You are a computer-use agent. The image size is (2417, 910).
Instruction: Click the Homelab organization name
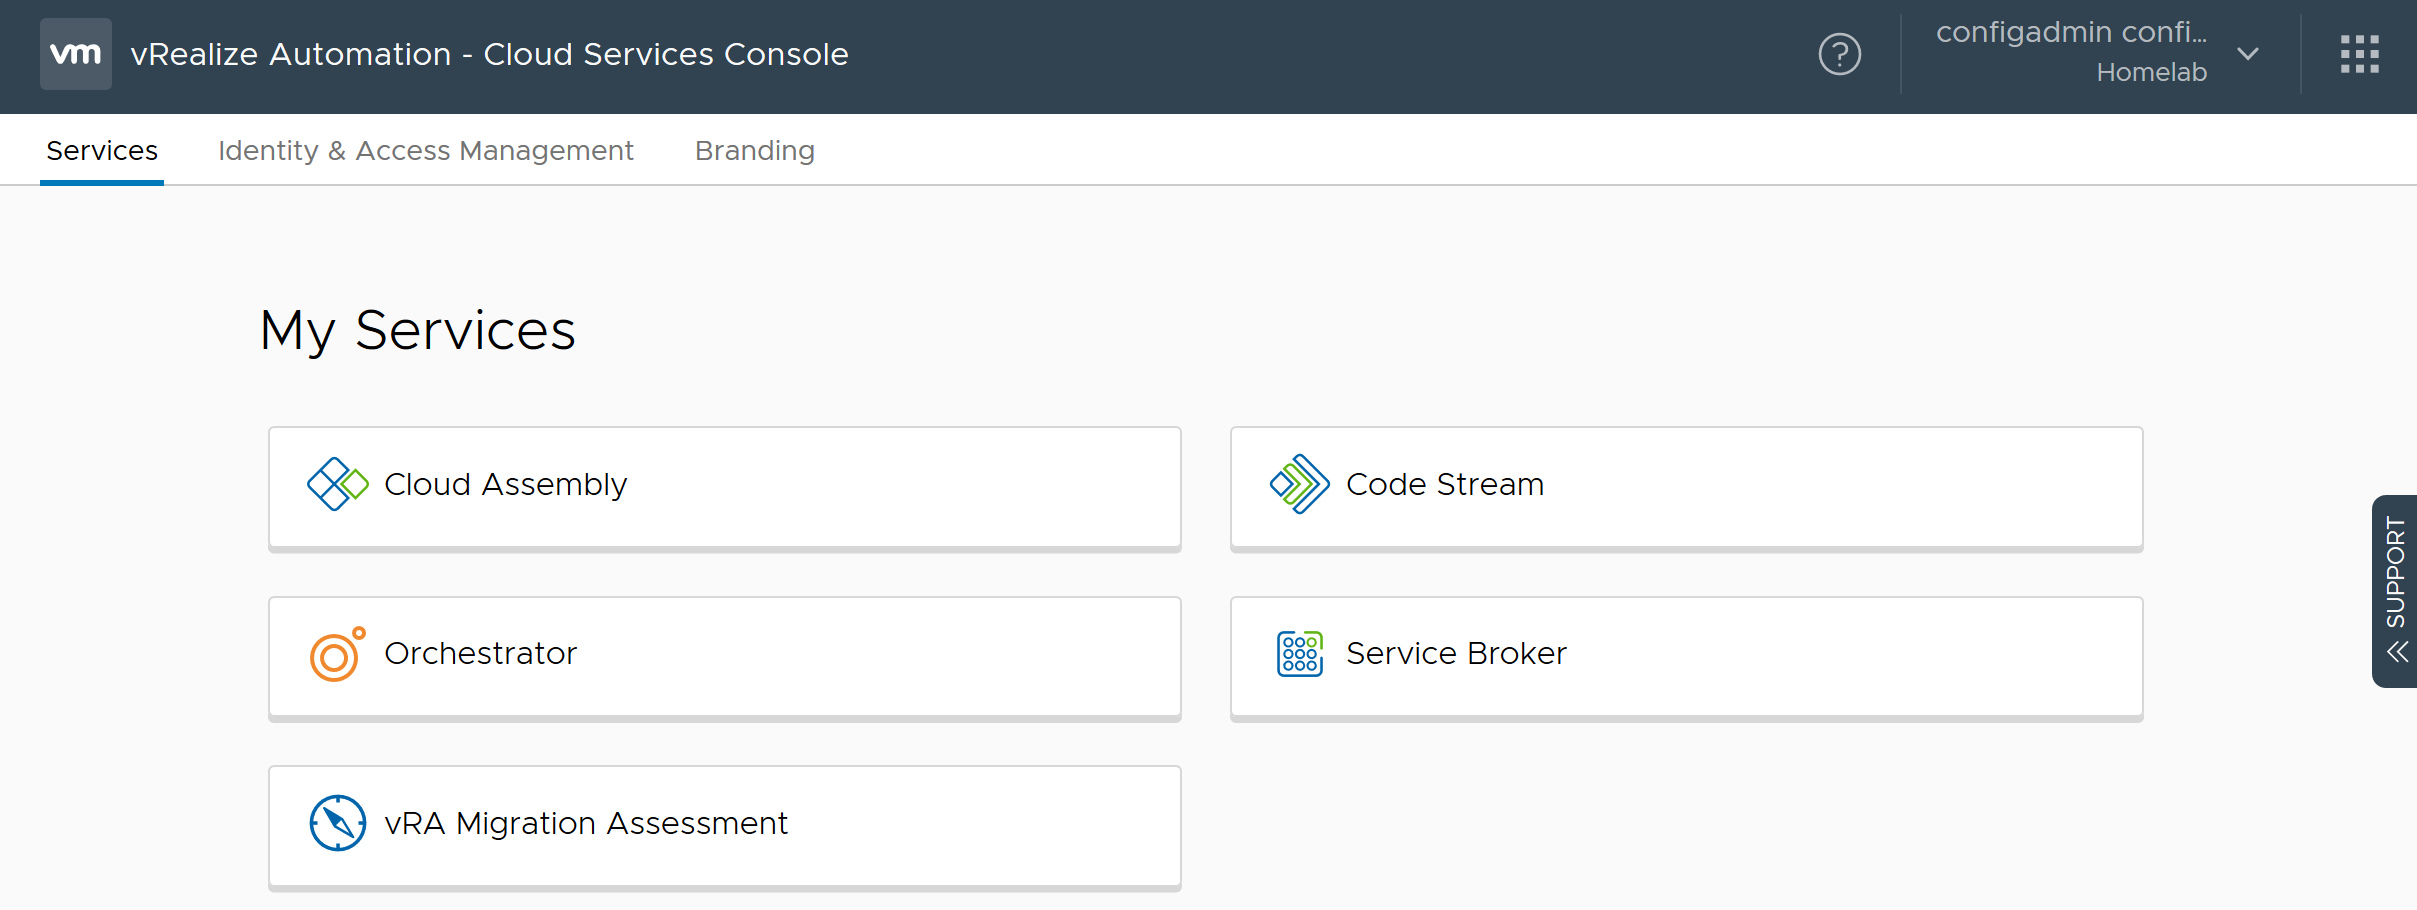click(2152, 72)
